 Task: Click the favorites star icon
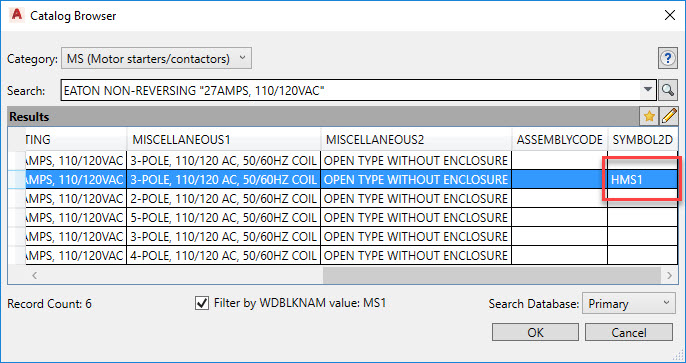(x=649, y=116)
